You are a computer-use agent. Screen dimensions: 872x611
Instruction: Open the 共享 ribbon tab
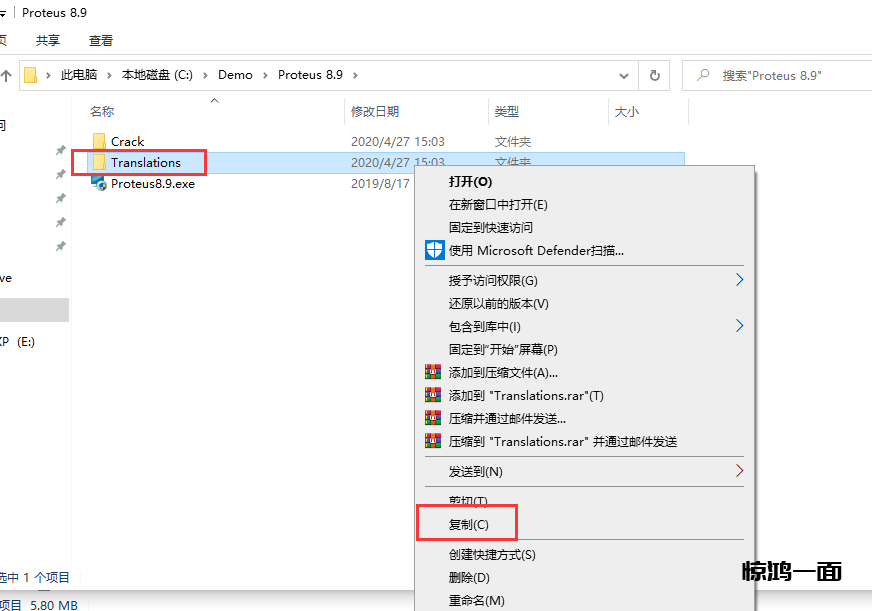pos(48,41)
